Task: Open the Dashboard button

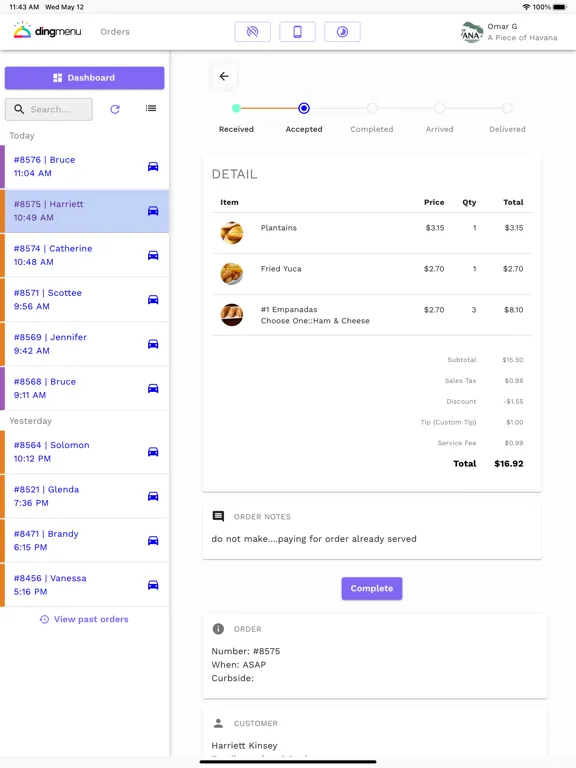Action: click(84, 78)
